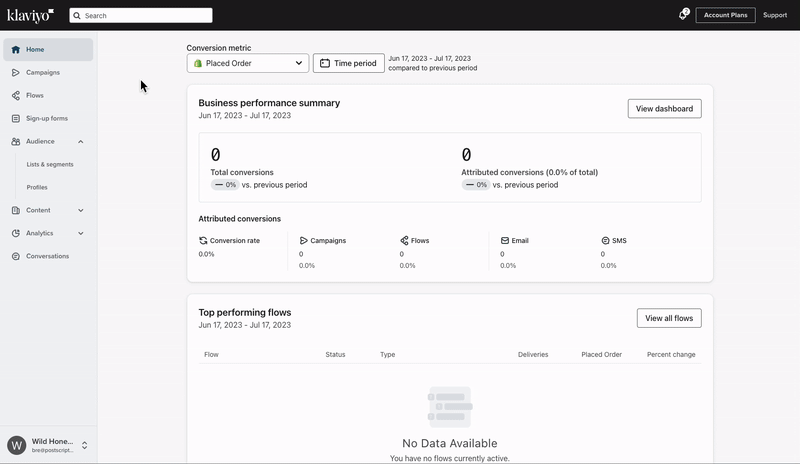Open Lists & segments
The width and height of the screenshot is (800, 464).
50,164
